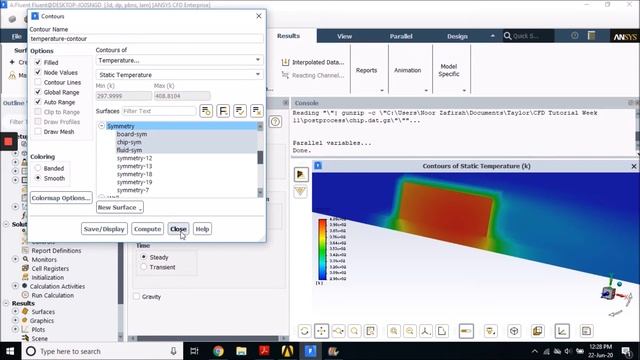Open the Temperature contours-of dropdown
This screenshot has width=640, height=360.
180,60
